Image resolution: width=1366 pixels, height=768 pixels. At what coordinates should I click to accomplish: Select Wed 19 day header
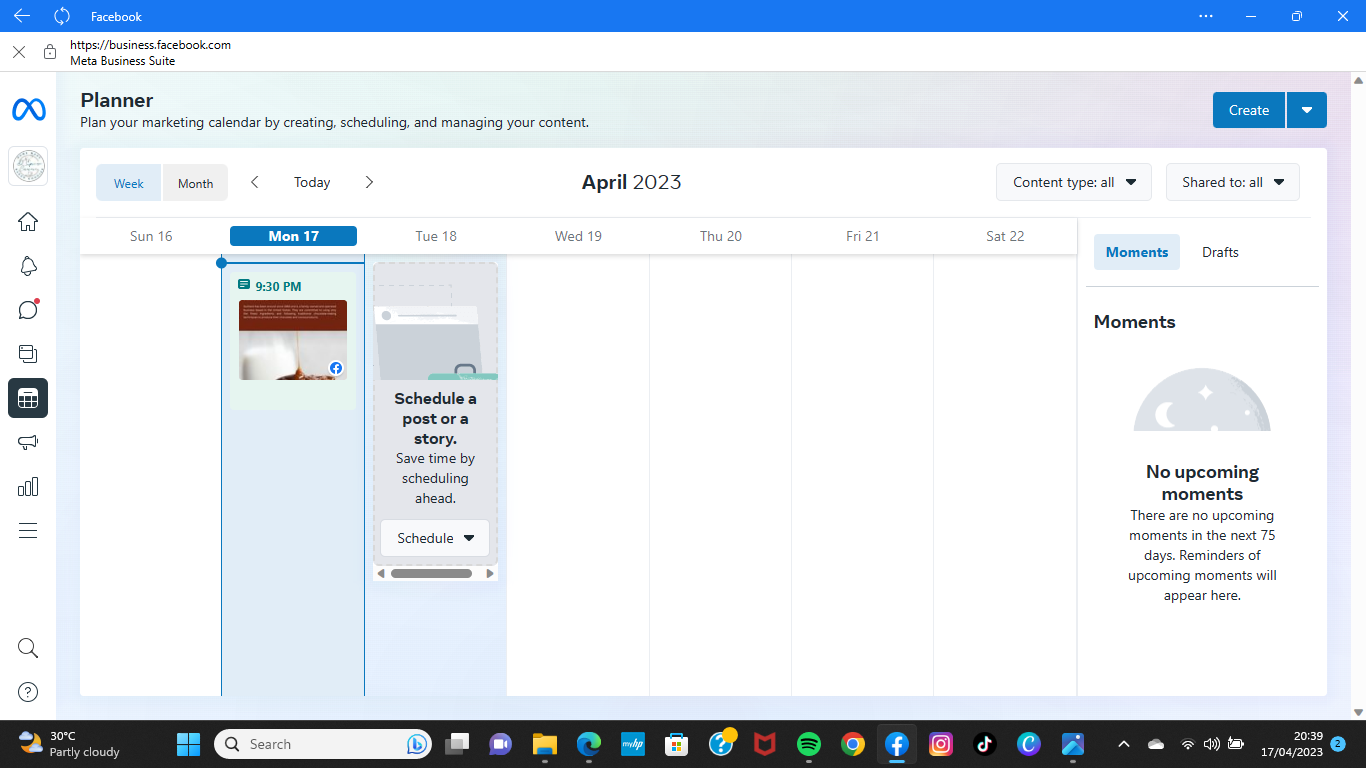578,236
